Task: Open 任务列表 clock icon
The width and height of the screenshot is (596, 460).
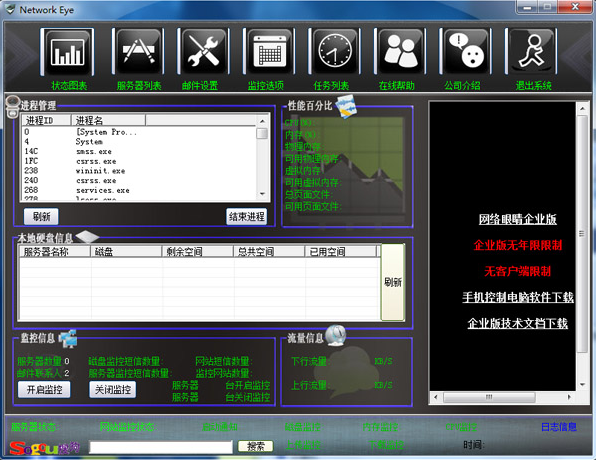Action: pos(335,52)
